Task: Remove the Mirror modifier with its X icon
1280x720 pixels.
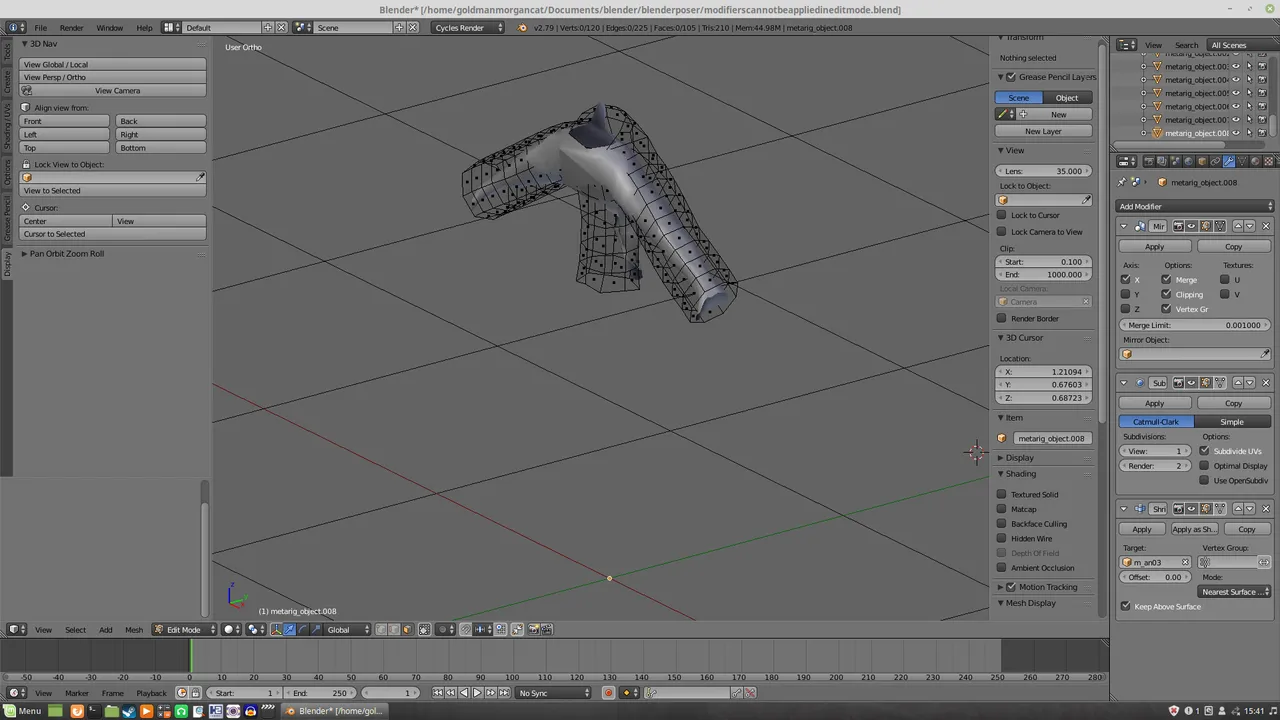Action: (x=1266, y=226)
